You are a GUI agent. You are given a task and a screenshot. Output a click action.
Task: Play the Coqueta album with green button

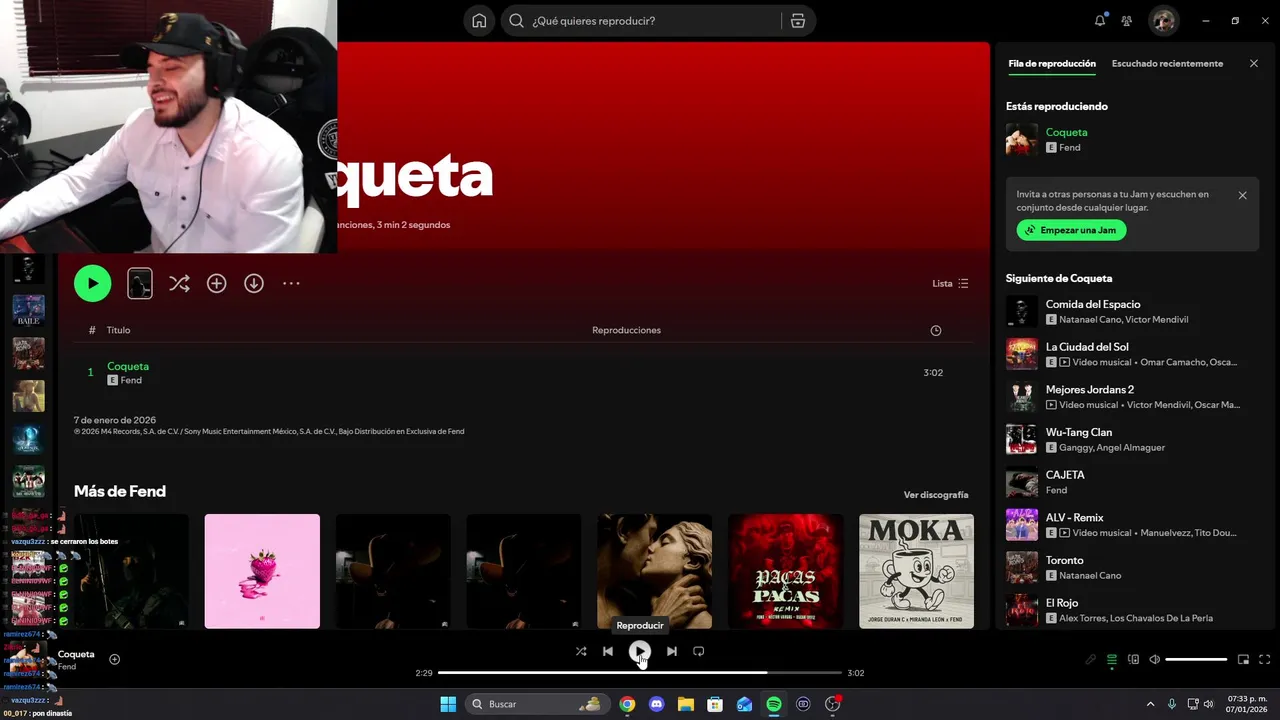(92, 283)
